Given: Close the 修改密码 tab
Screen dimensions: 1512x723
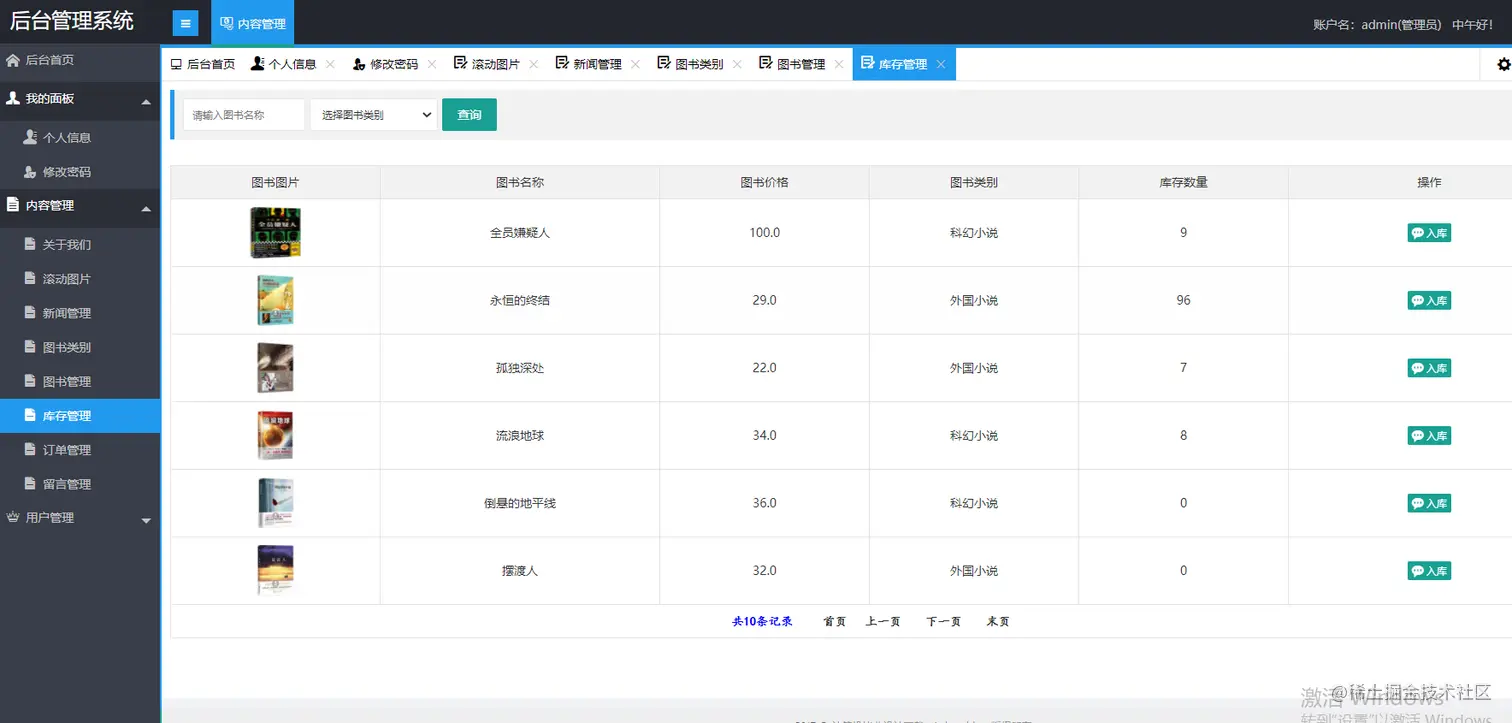Looking at the screenshot, I should [x=432, y=64].
